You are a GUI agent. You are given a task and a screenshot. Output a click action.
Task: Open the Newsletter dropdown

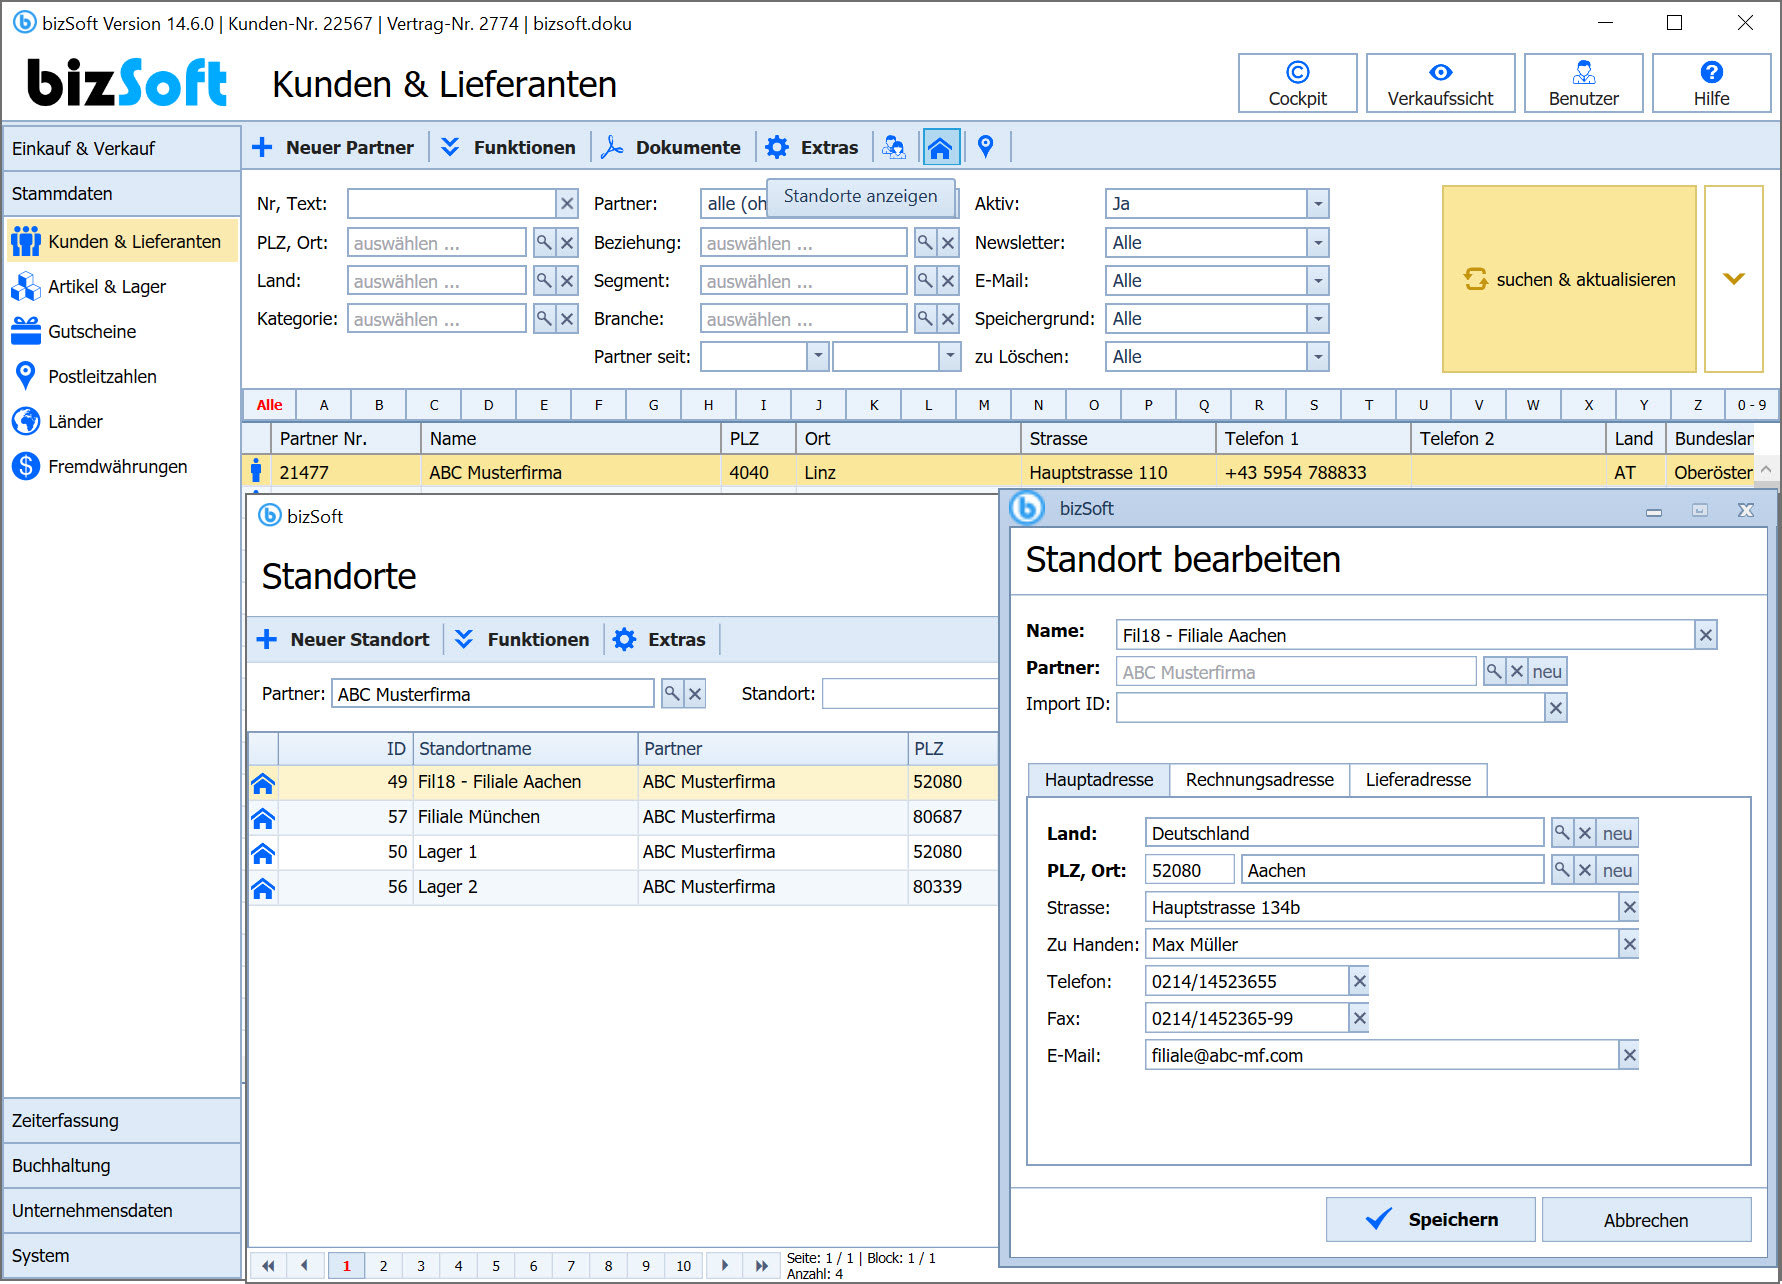[1318, 243]
